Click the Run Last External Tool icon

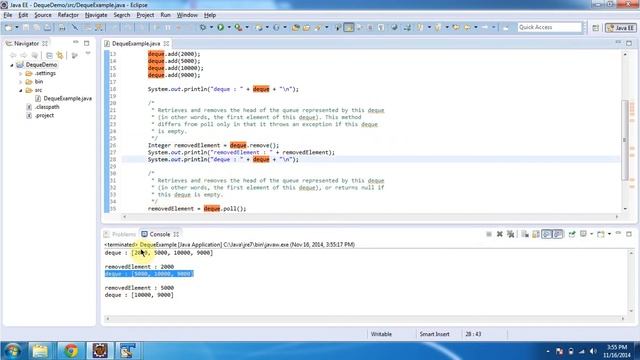238,27
